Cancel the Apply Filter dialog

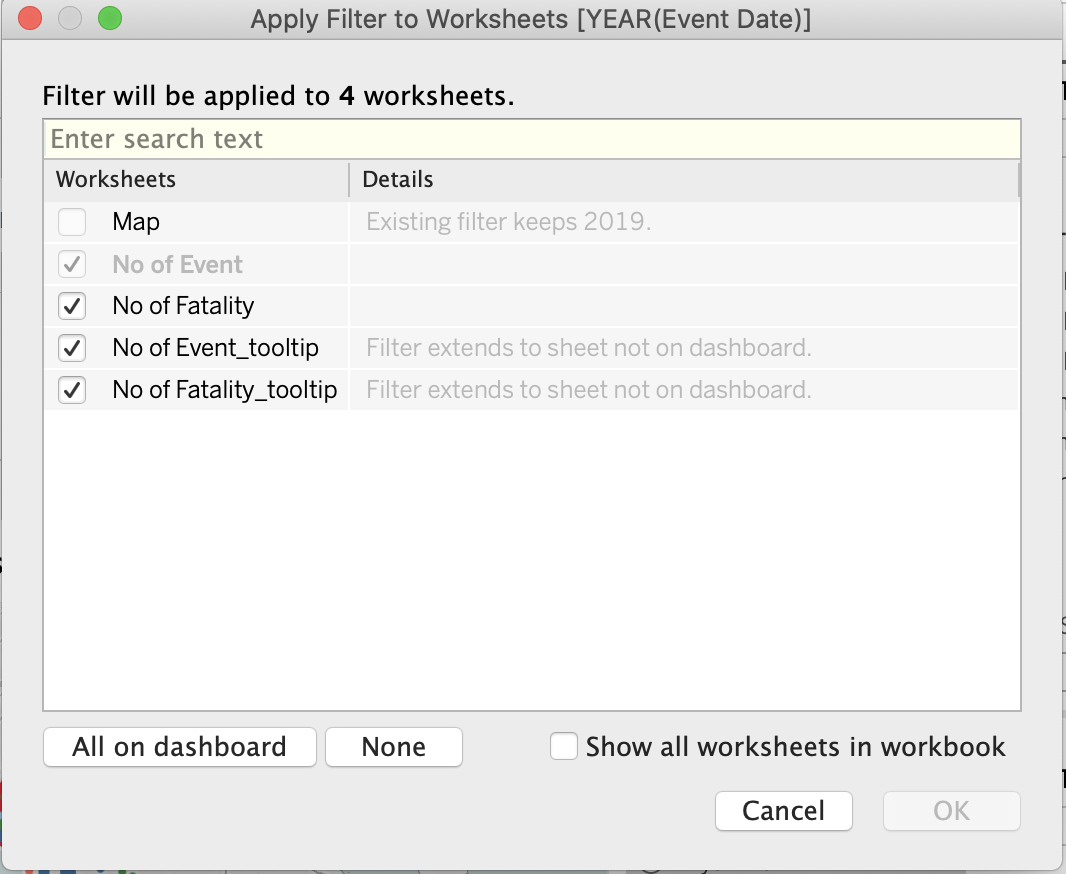tap(783, 811)
